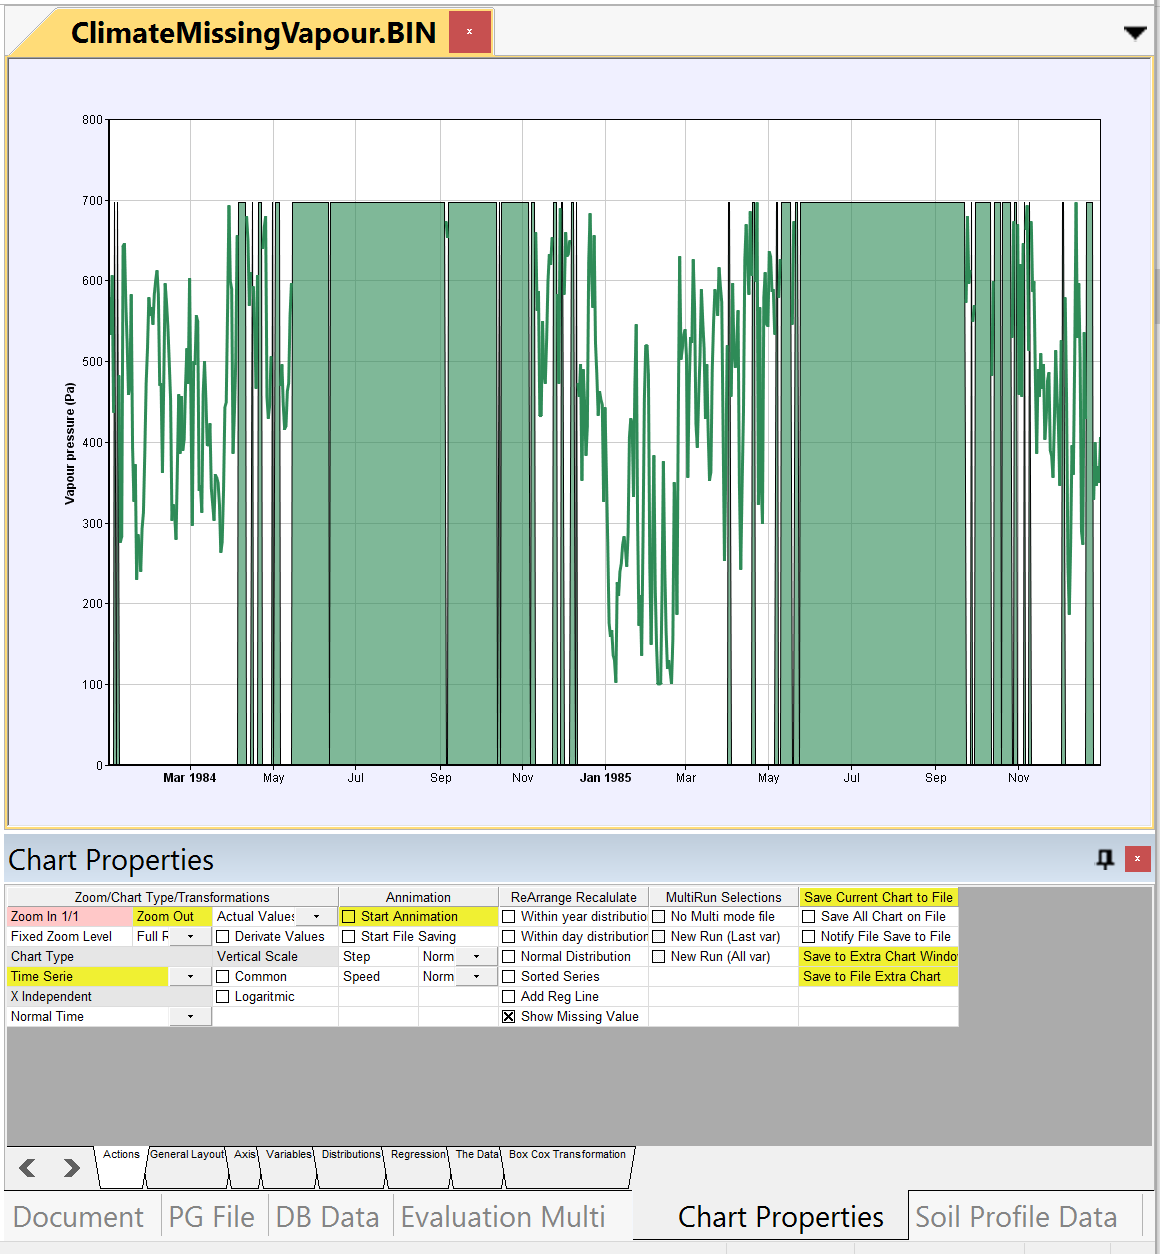The image size is (1160, 1254).
Task: Enable the Common vertical scale checkbox
Action: (x=224, y=977)
